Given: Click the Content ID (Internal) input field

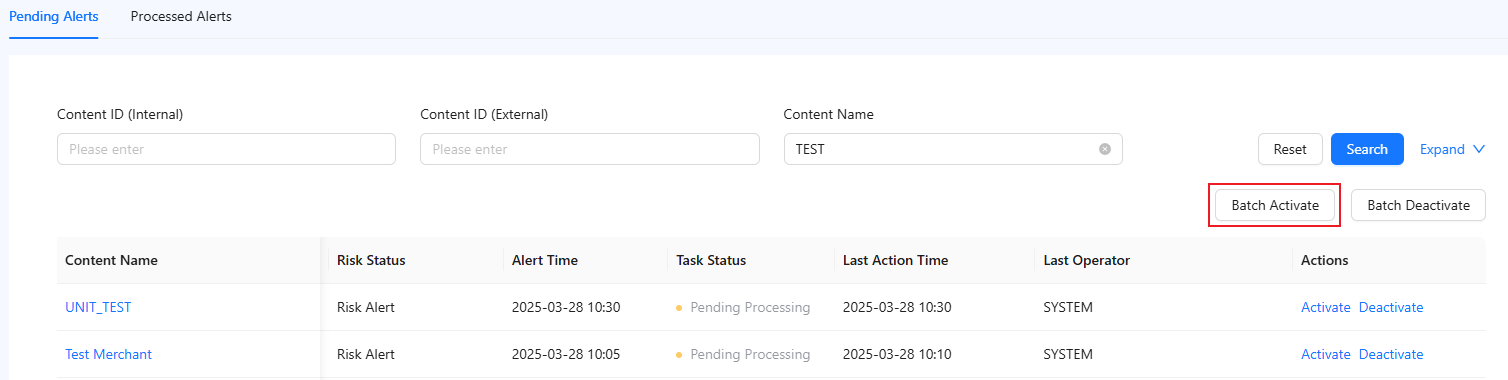Looking at the screenshot, I should click(226, 149).
